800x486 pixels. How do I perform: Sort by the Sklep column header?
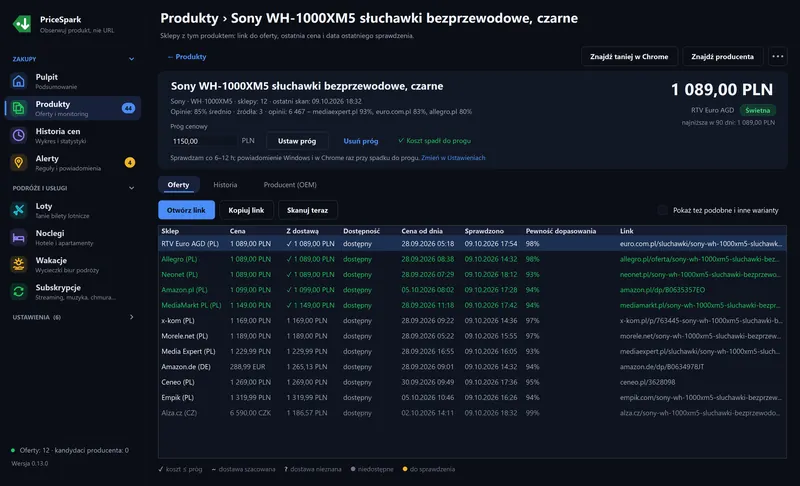coord(170,231)
